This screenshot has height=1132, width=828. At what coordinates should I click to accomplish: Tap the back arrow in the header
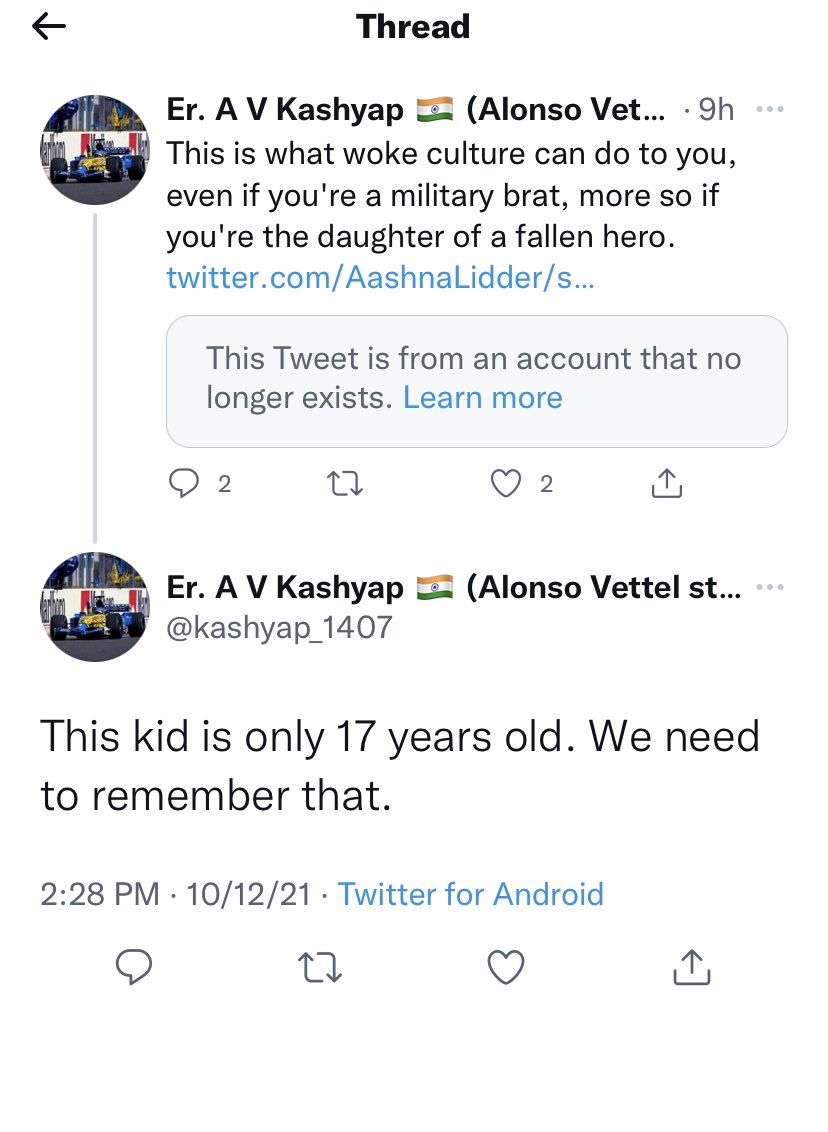pos(48,28)
